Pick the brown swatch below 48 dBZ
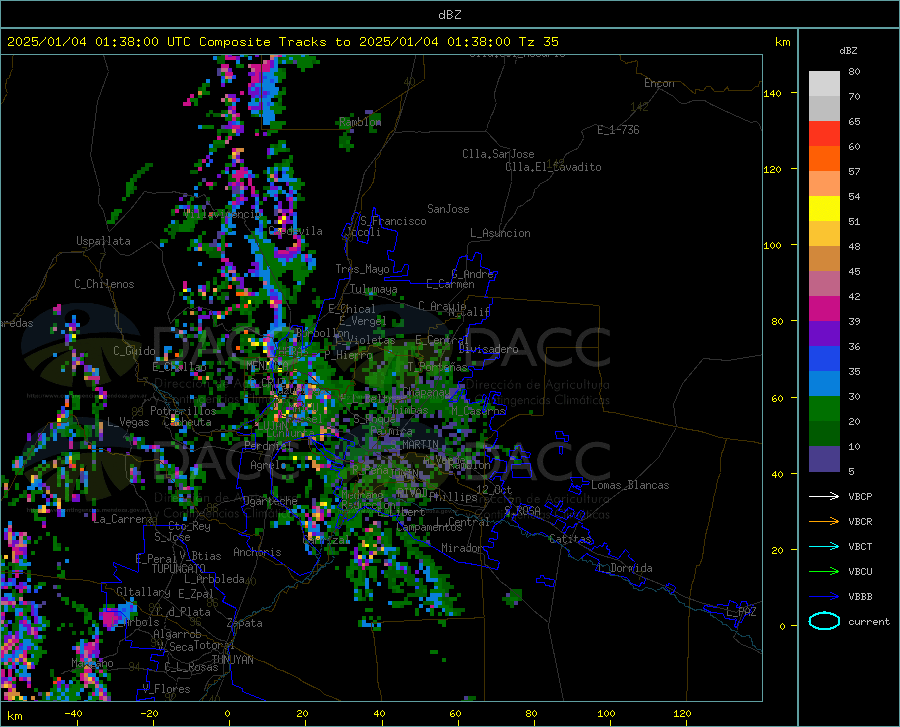 click(824, 259)
